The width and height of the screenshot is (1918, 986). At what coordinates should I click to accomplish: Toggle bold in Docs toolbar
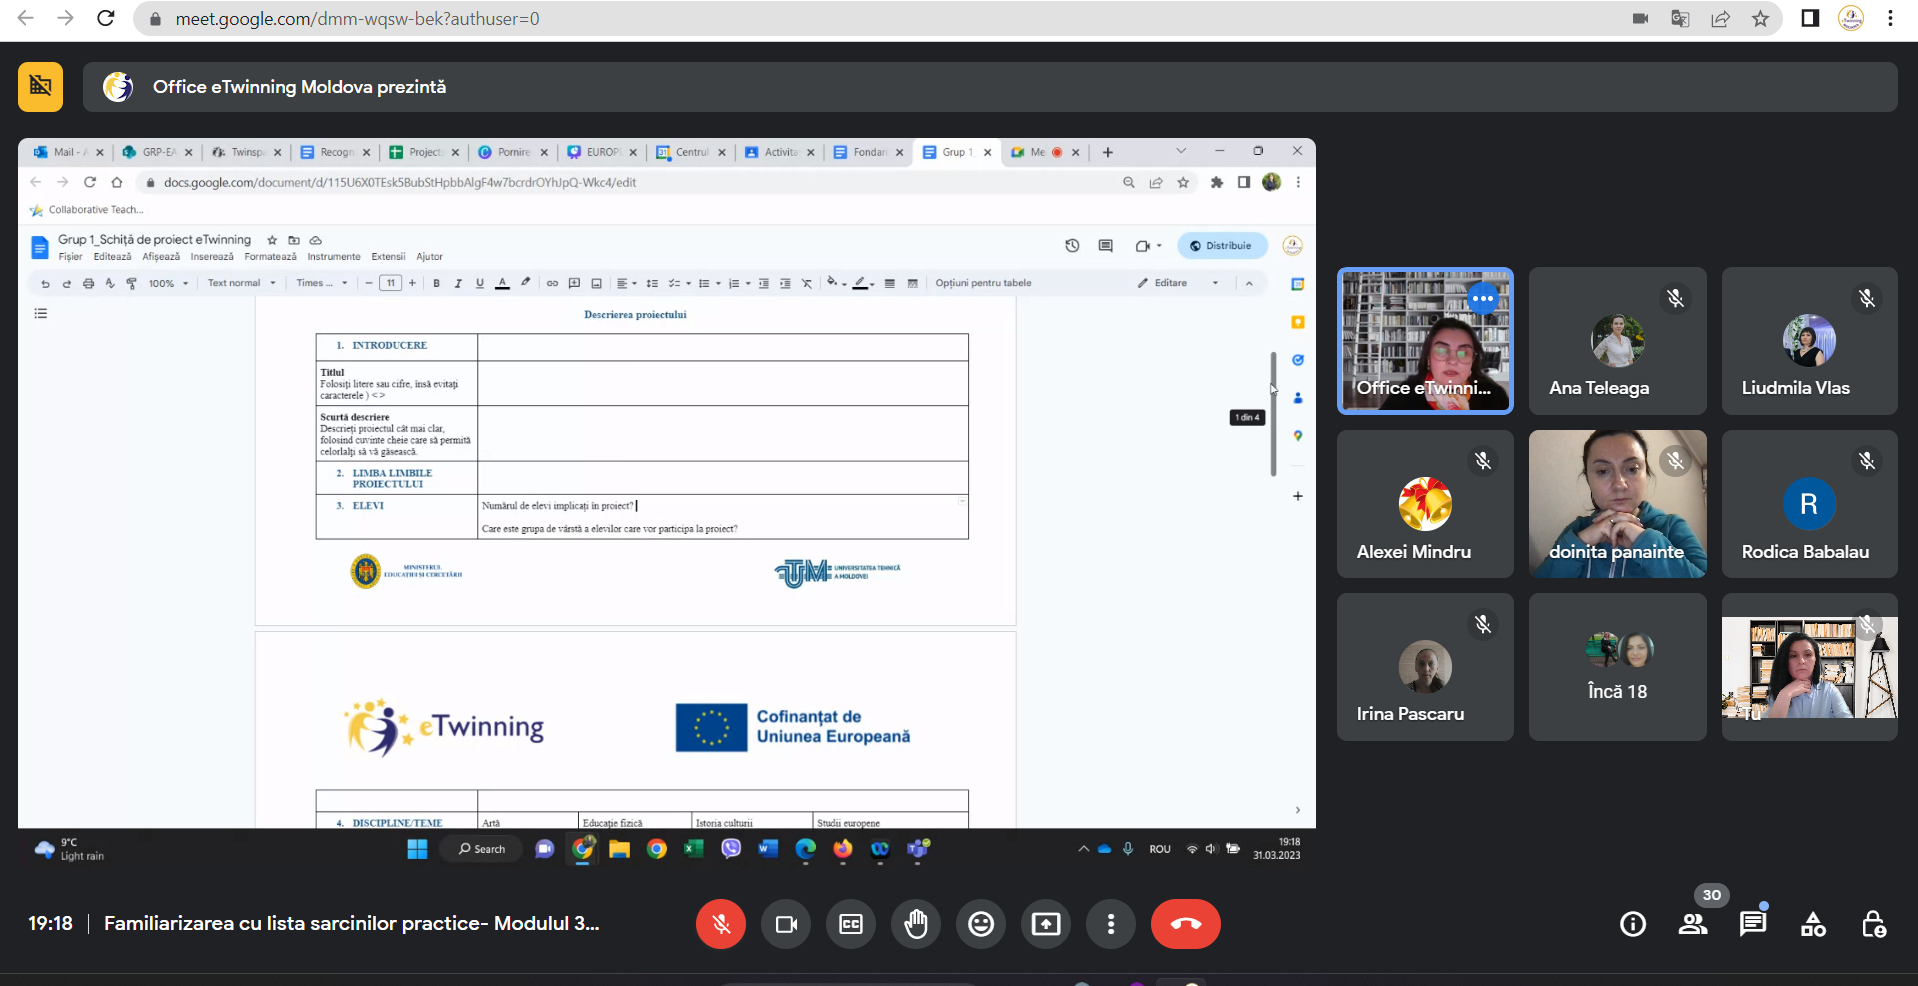pos(436,284)
